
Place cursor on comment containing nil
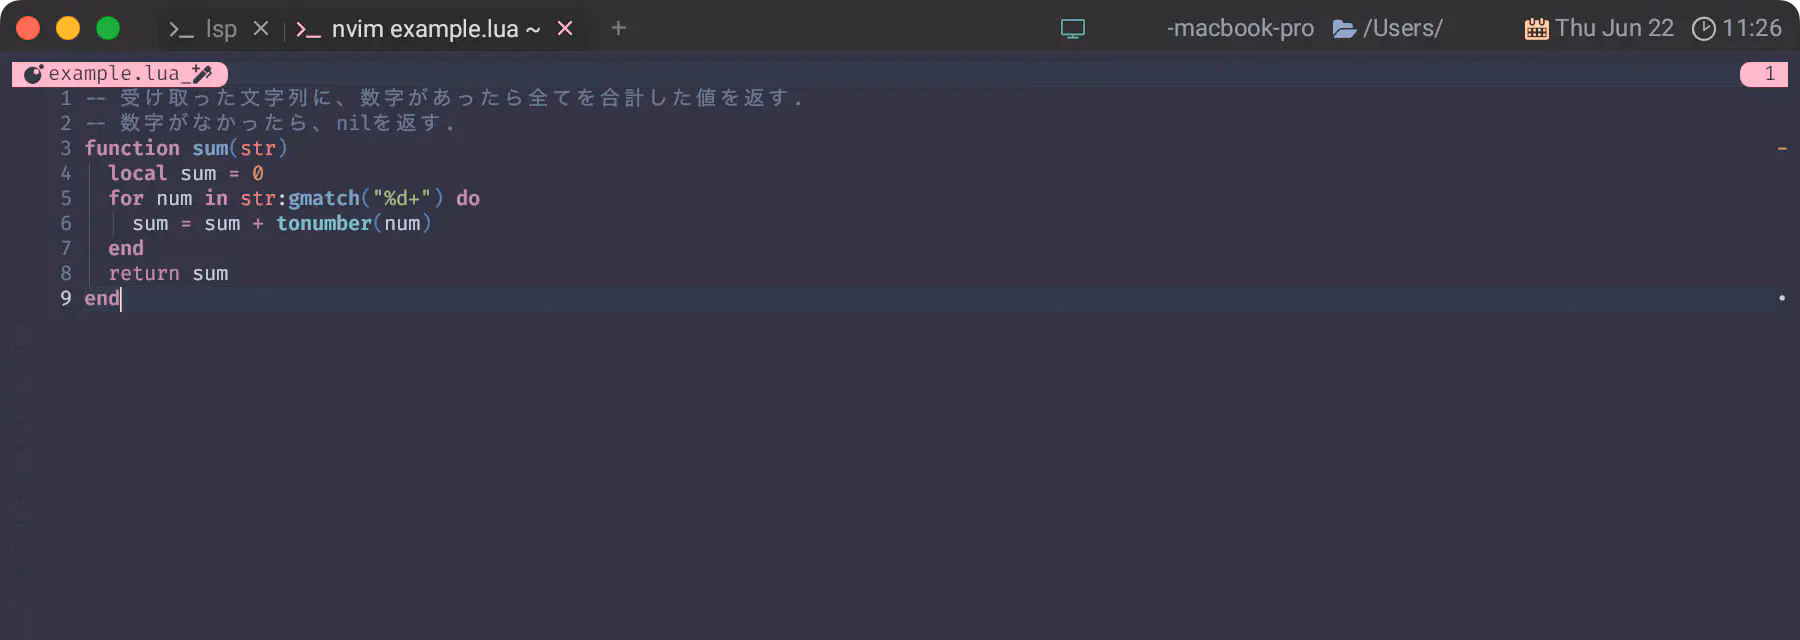pos(270,123)
